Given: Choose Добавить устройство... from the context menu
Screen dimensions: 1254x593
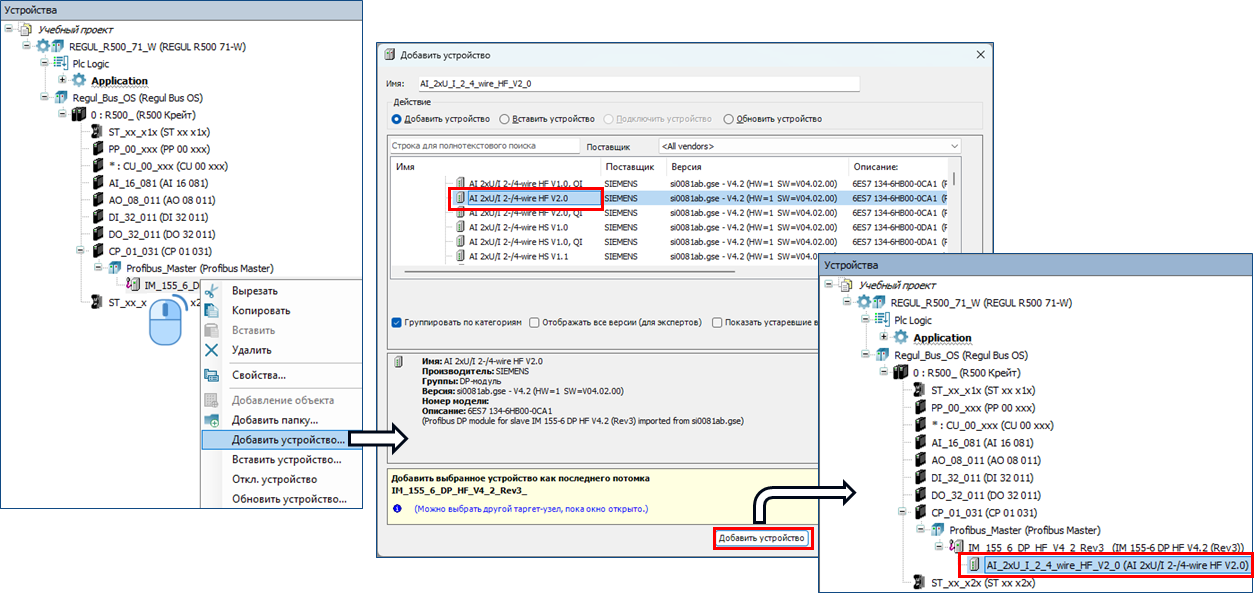Looking at the screenshot, I should coord(288,439).
